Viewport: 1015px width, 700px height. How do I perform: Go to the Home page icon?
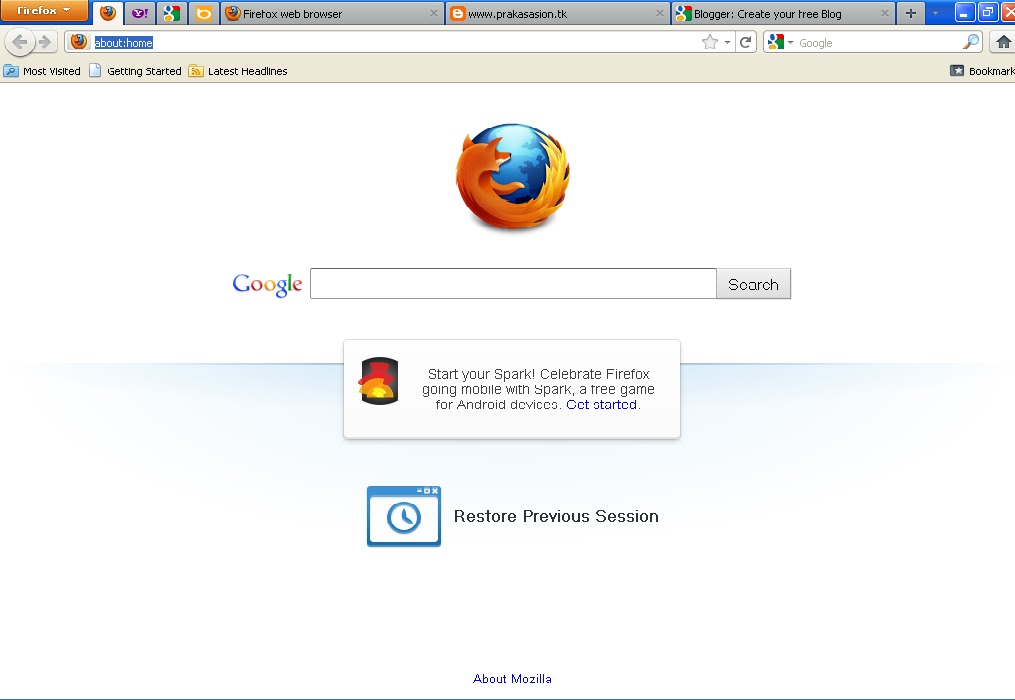(x=1003, y=43)
